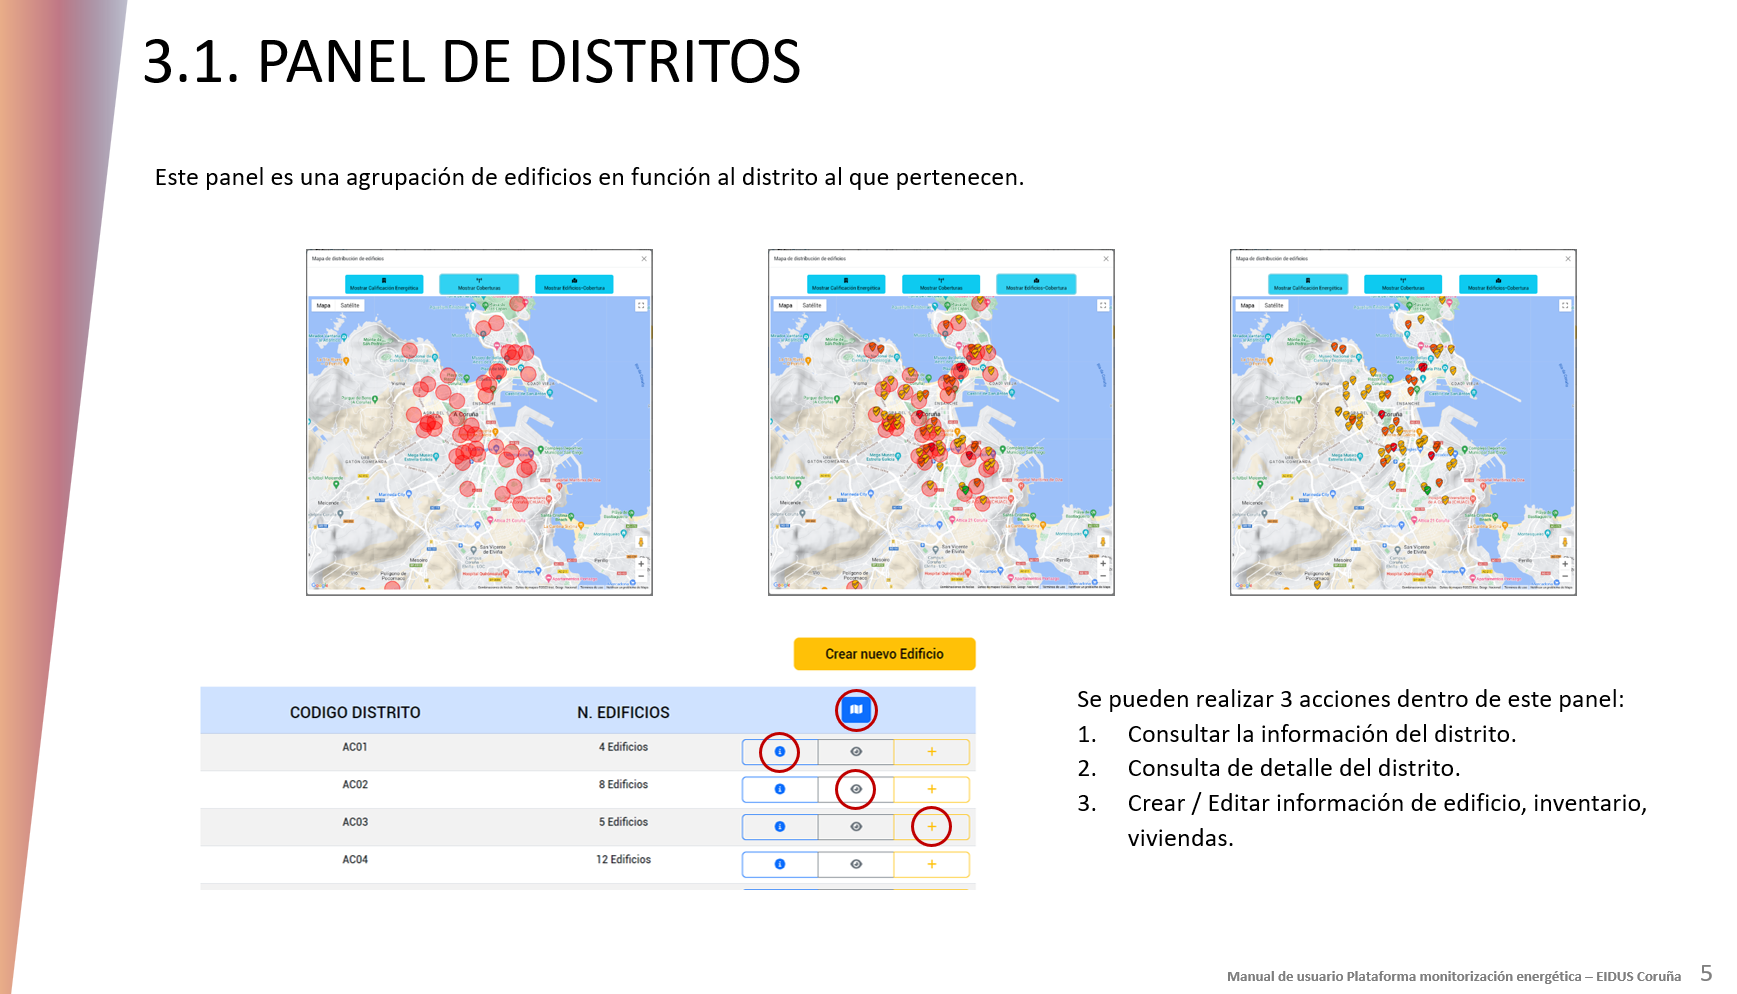Click the footer 'Manual de usuario Plataforma monitorización energética'
The width and height of the screenshot is (1737, 994).
[1404, 976]
